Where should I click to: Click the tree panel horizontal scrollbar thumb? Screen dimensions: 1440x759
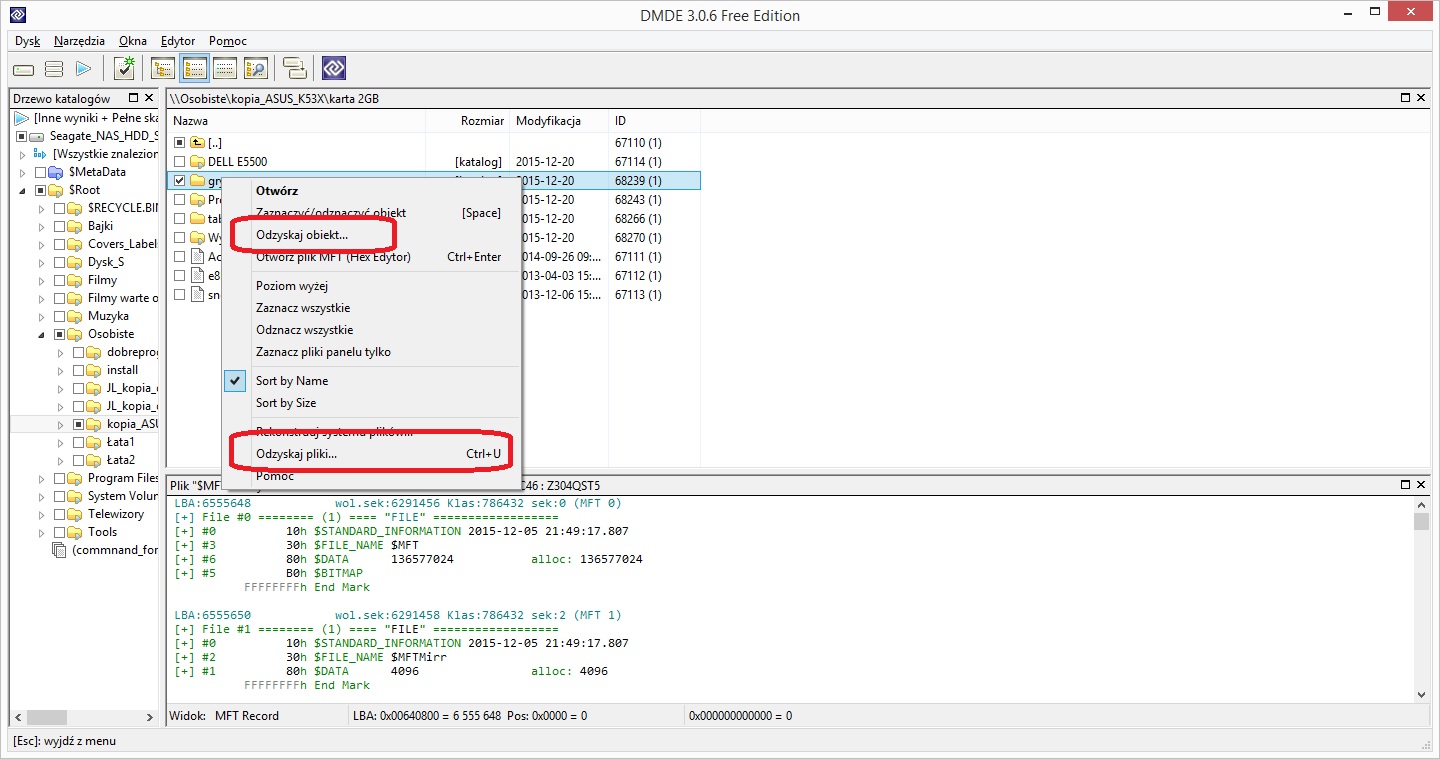(47, 717)
